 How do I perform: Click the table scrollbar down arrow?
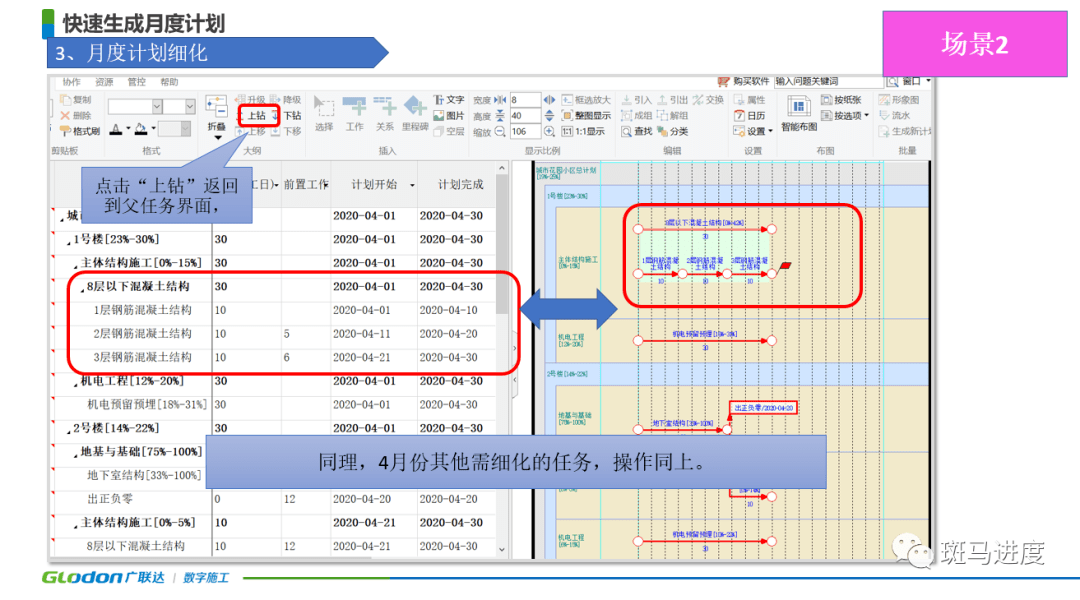[x=502, y=549]
